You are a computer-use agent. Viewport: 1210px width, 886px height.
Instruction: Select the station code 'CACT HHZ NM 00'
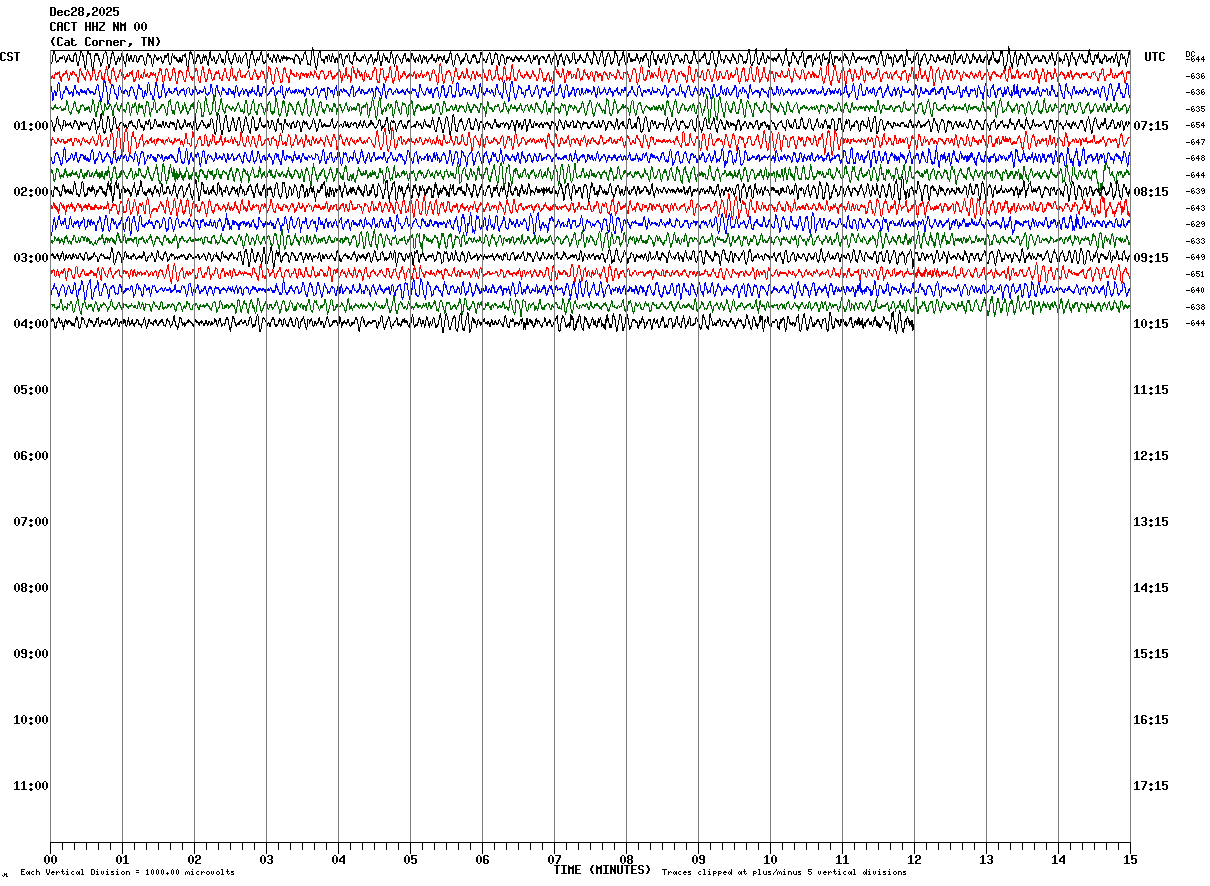click(98, 27)
